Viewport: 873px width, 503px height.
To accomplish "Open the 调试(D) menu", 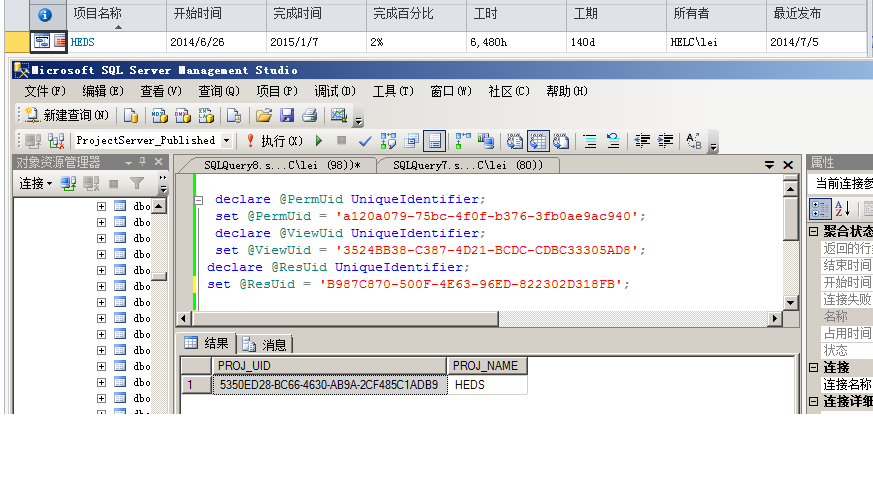I will point(335,91).
